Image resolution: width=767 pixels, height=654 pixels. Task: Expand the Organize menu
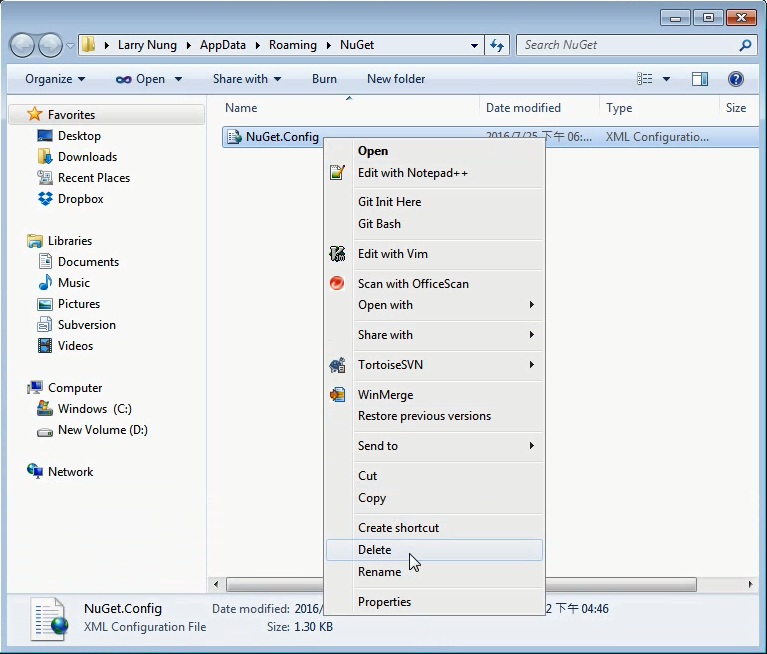[x=55, y=79]
